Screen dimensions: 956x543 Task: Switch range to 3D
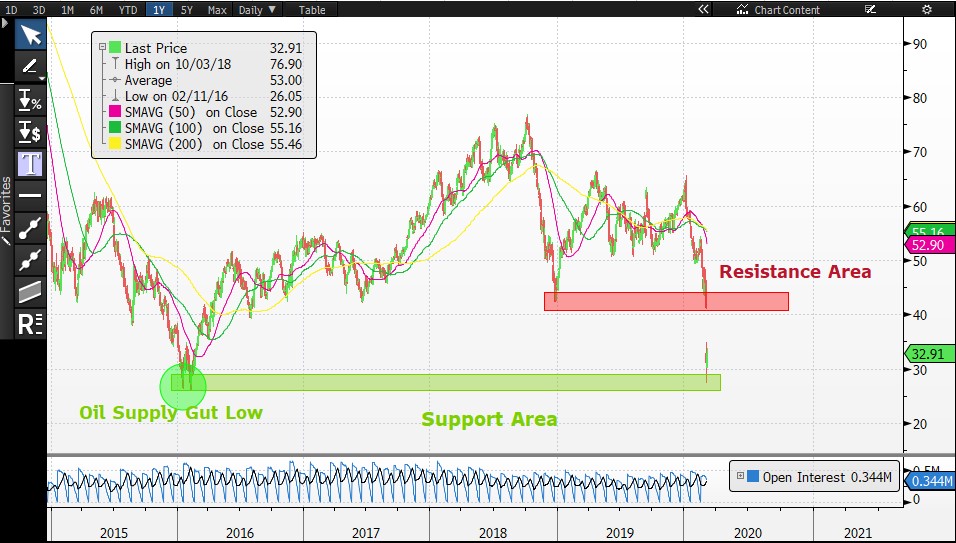[x=38, y=10]
